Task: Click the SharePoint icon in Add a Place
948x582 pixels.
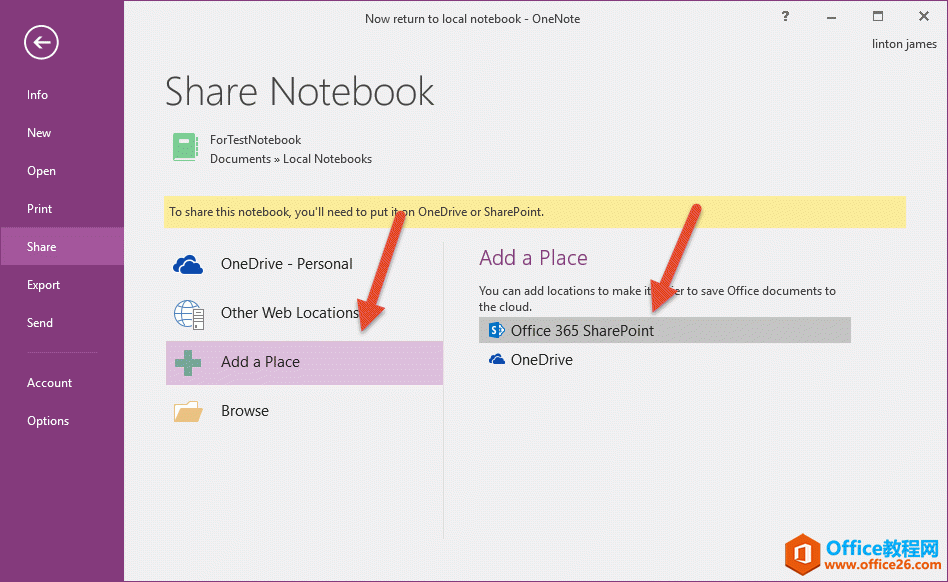Action: tap(496, 331)
